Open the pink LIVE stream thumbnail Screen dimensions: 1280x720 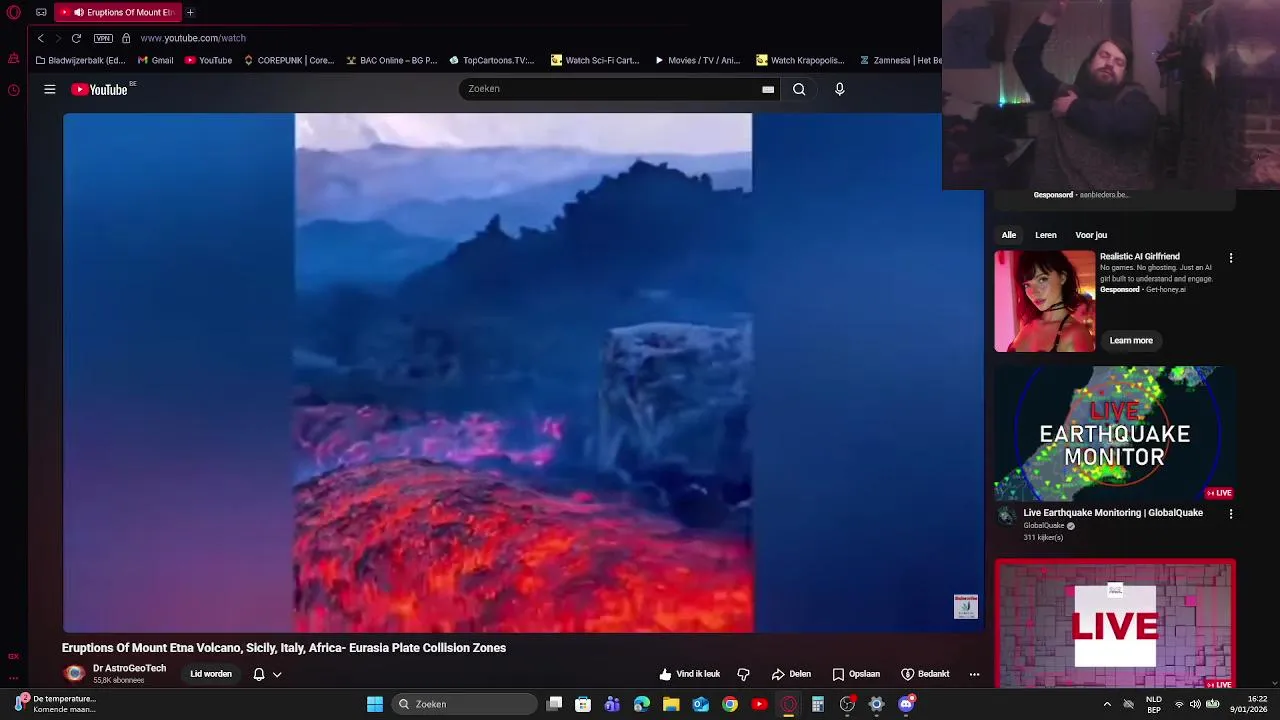[x=1115, y=625]
